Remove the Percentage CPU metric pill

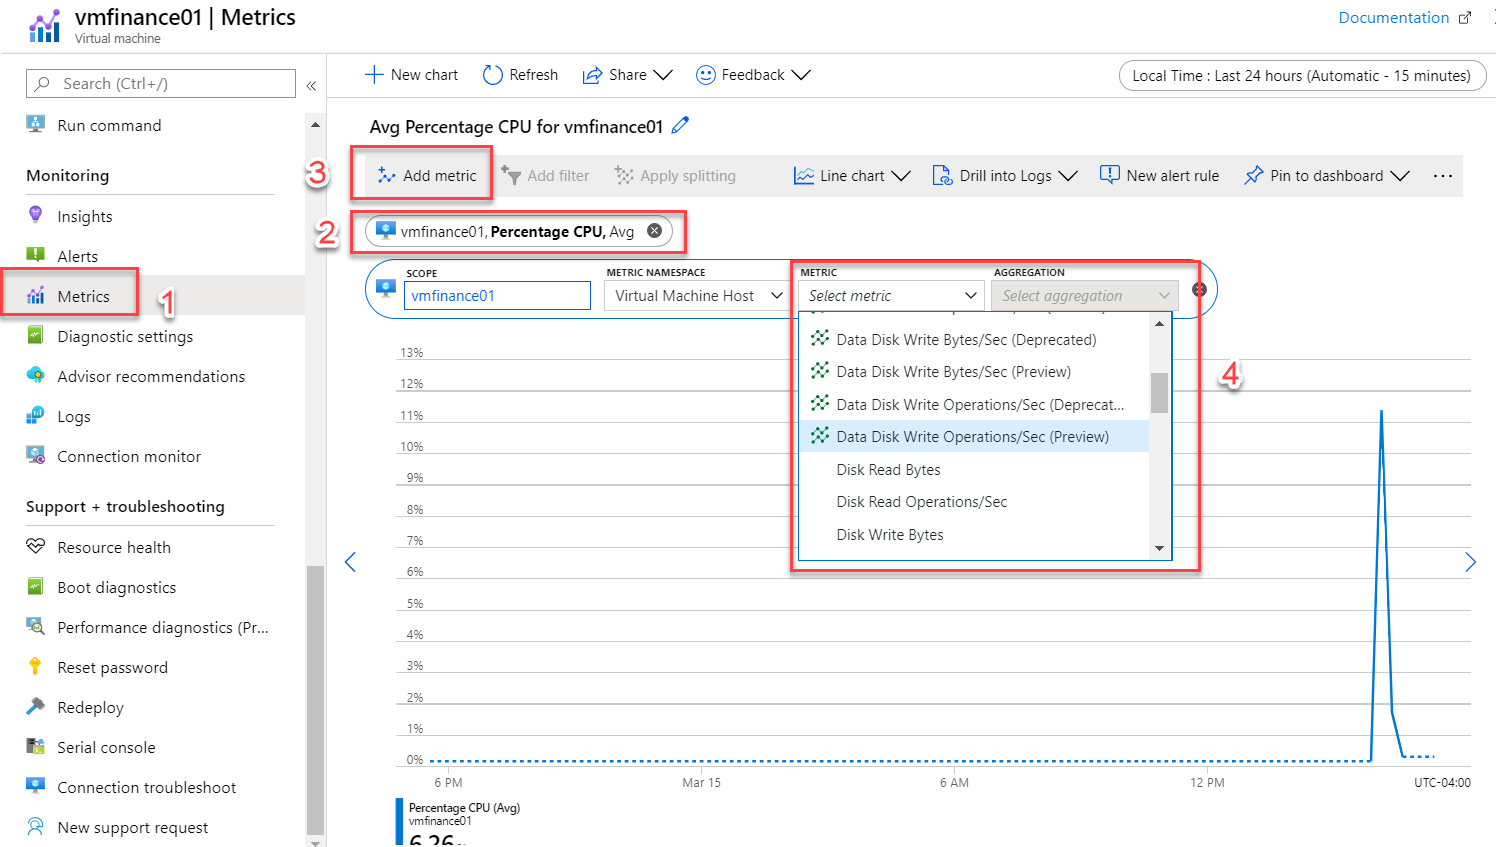pos(655,231)
